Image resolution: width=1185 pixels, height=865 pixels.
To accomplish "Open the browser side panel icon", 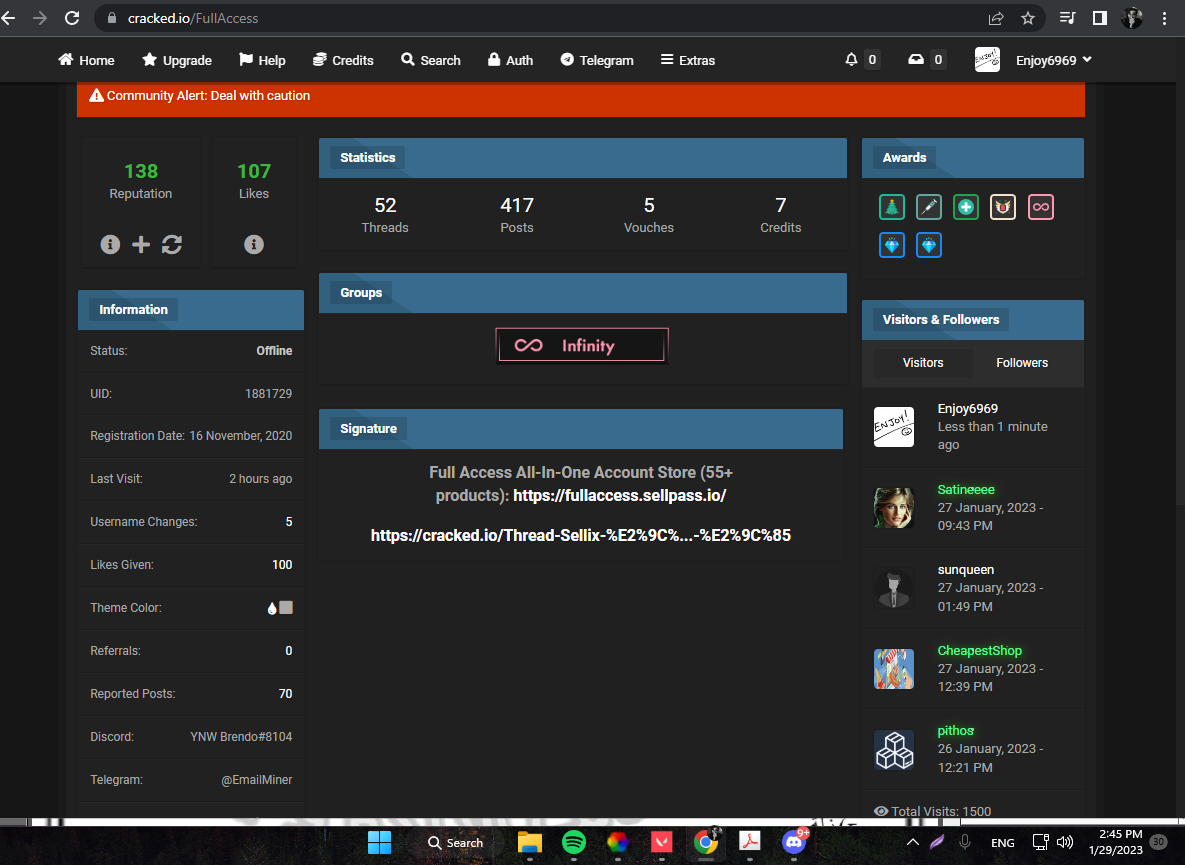I will click(x=1100, y=18).
